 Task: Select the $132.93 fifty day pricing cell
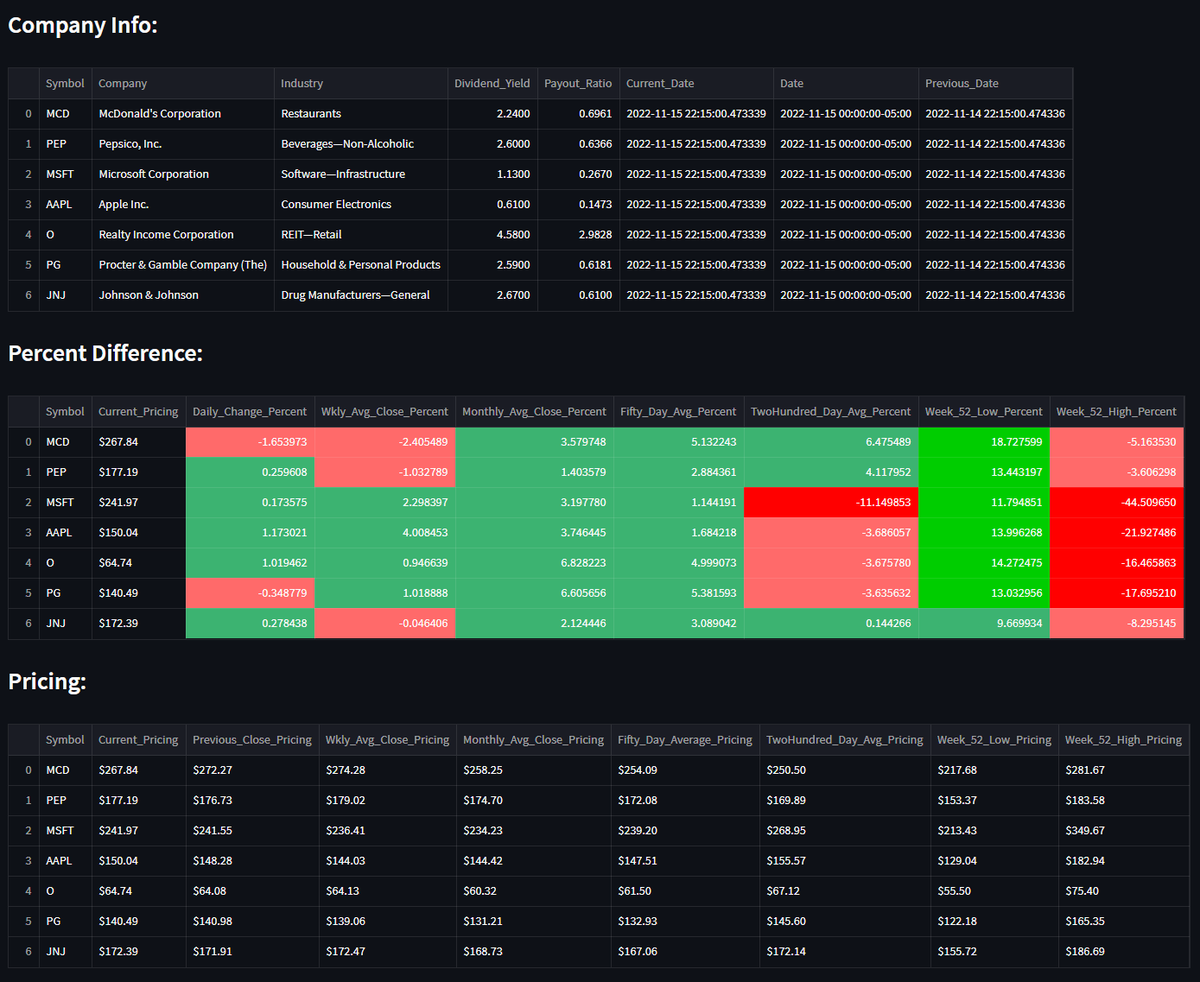click(685, 922)
